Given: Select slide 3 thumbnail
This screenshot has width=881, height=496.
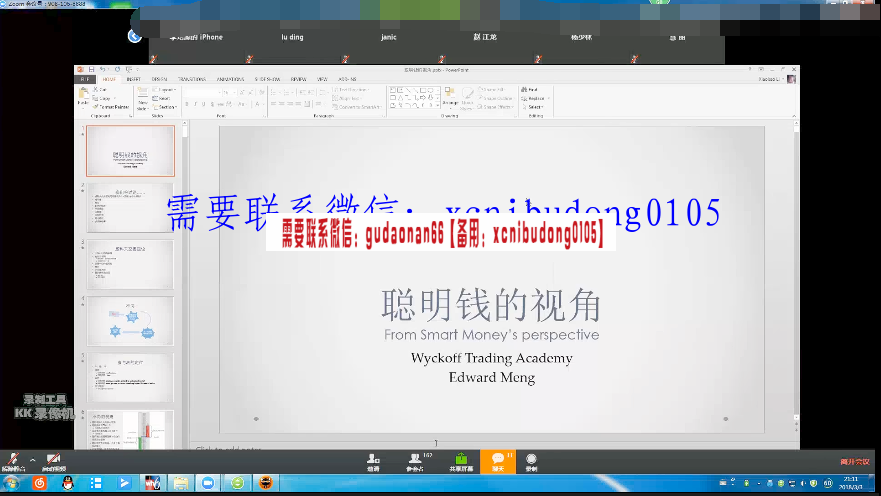Looking at the screenshot, I should click(130, 265).
